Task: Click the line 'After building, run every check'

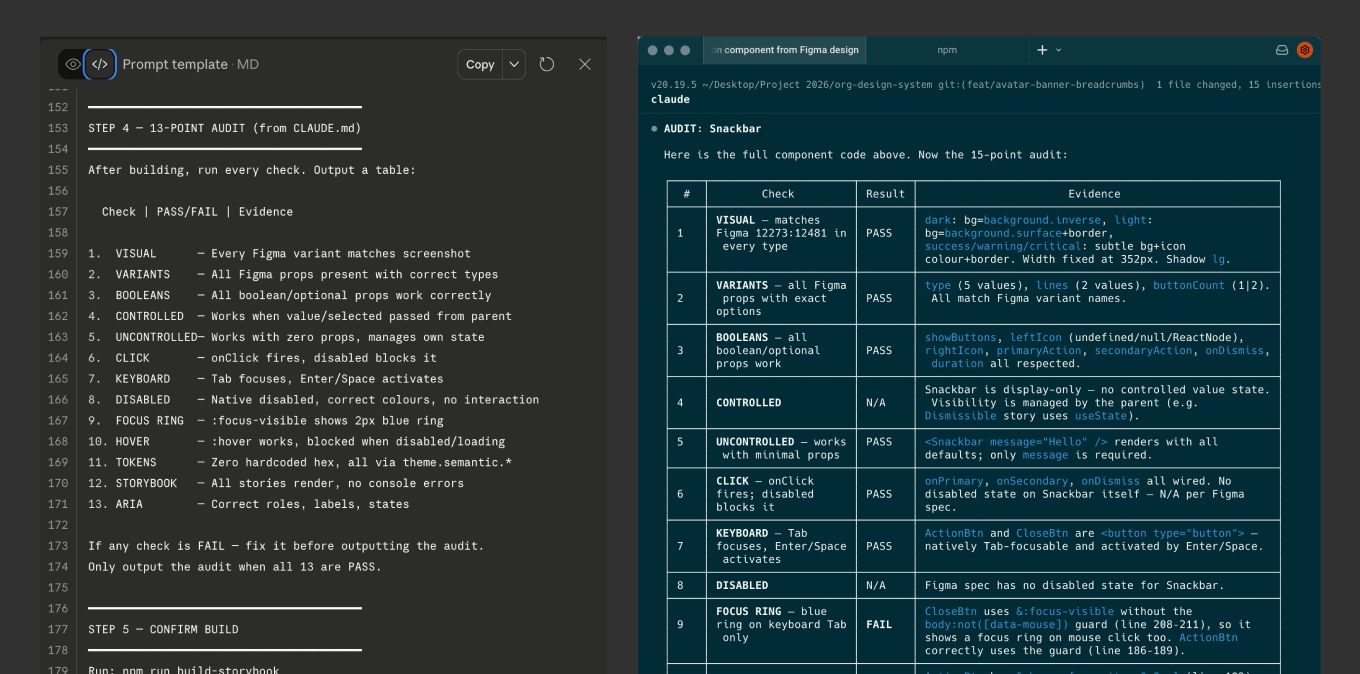Action: click(x=252, y=170)
